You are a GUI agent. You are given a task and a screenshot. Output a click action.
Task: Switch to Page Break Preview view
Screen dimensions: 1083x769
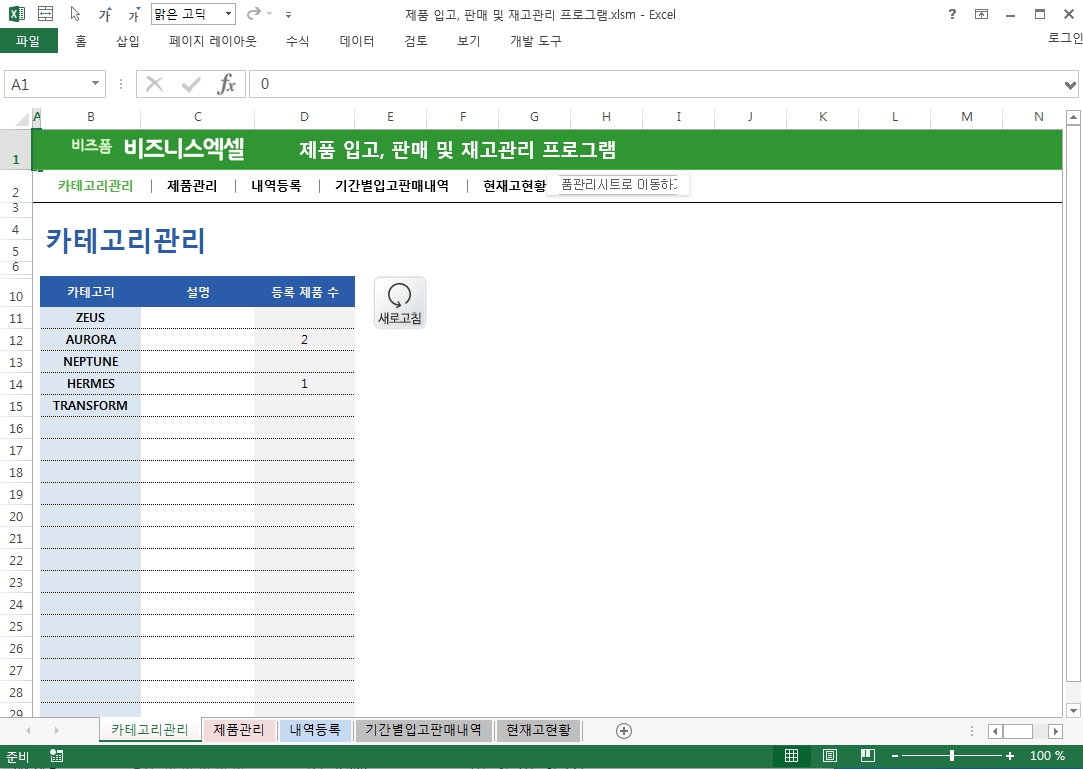[x=867, y=756]
